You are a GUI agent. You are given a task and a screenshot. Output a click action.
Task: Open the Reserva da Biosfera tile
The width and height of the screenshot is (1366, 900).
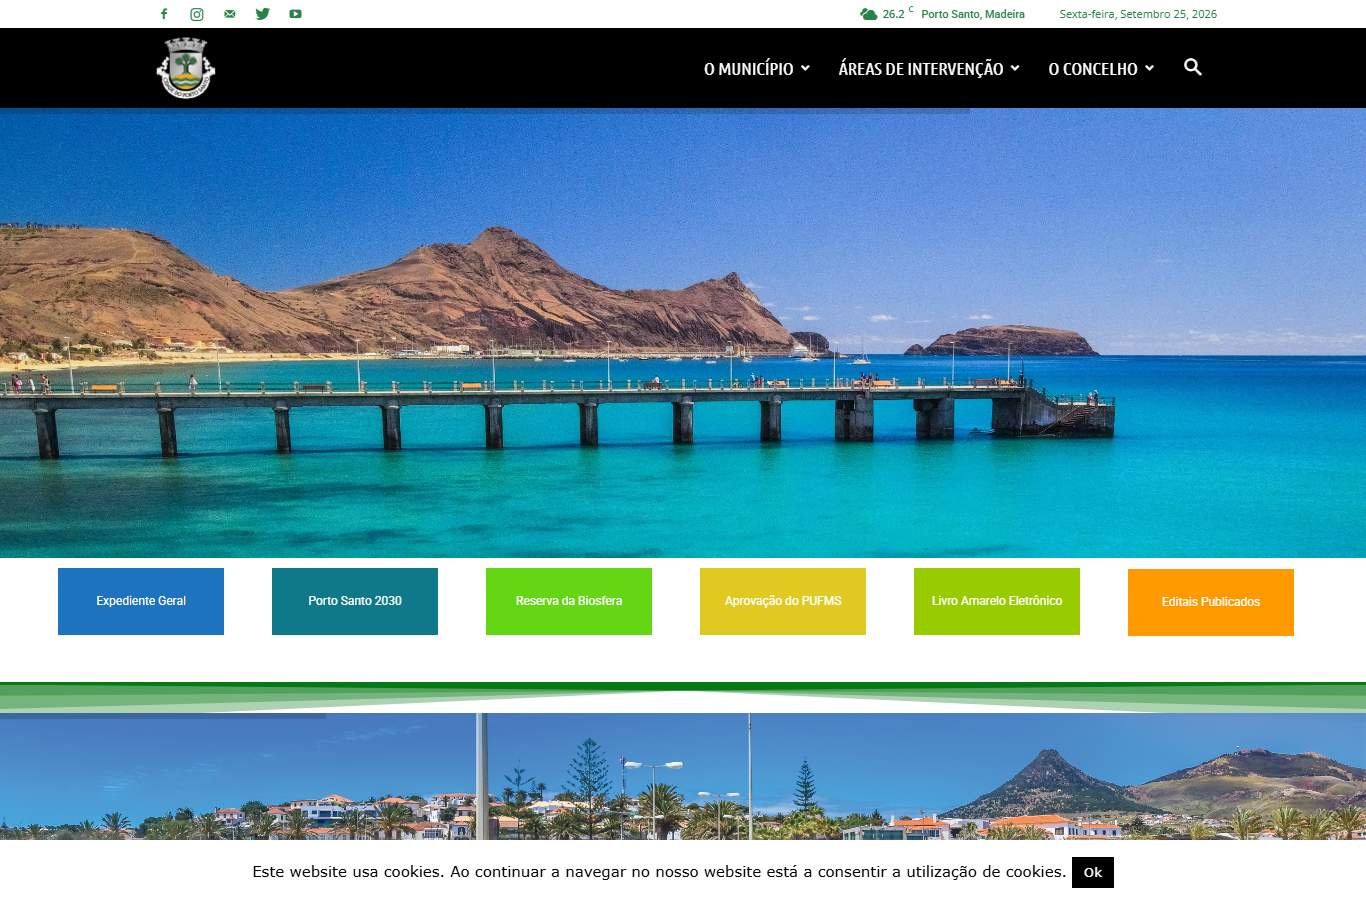(569, 601)
